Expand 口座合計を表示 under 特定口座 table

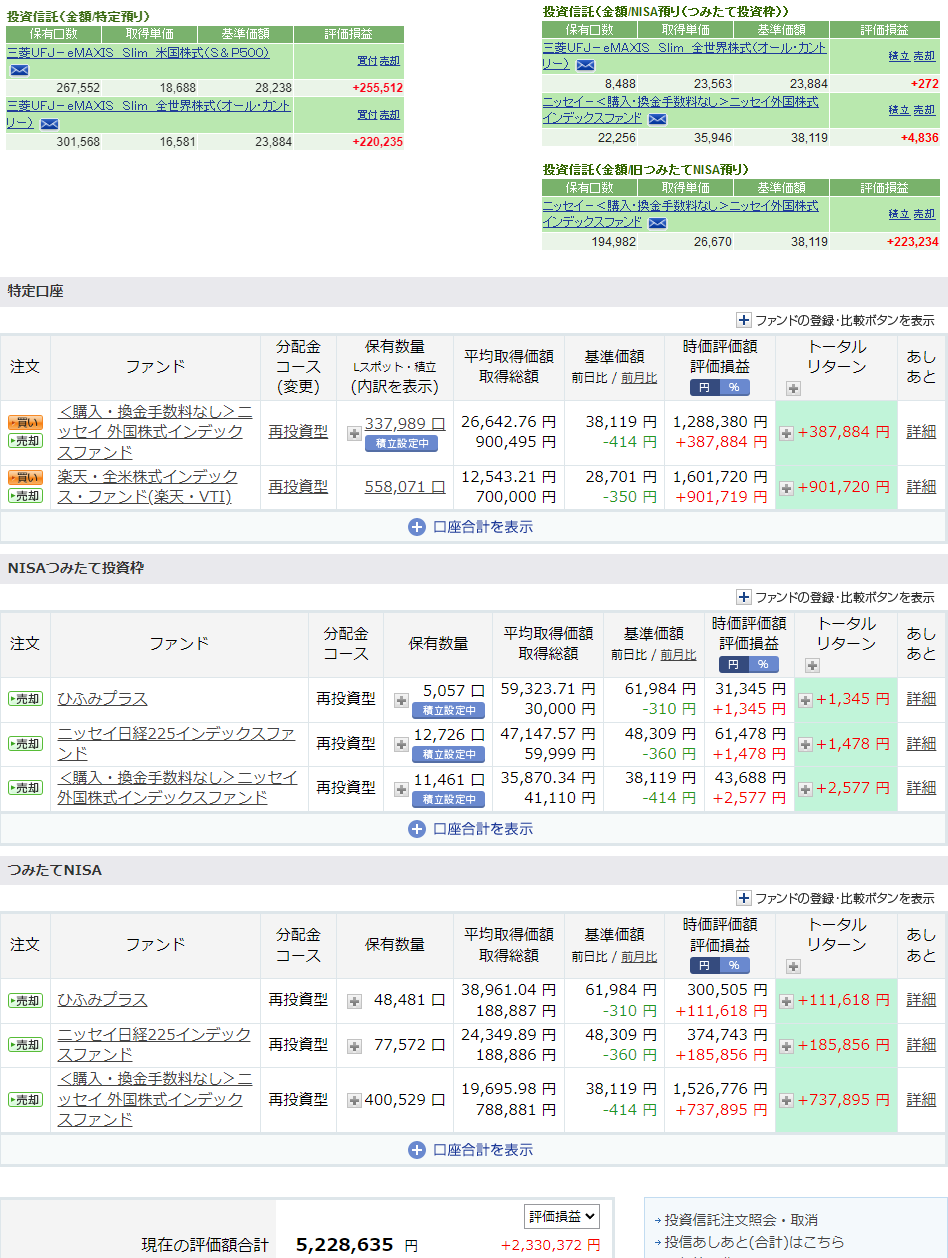472,527
